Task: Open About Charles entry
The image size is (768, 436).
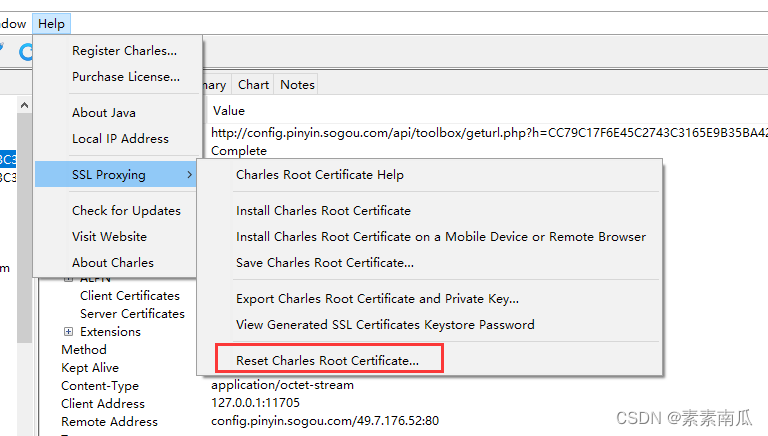Action: 113,263
